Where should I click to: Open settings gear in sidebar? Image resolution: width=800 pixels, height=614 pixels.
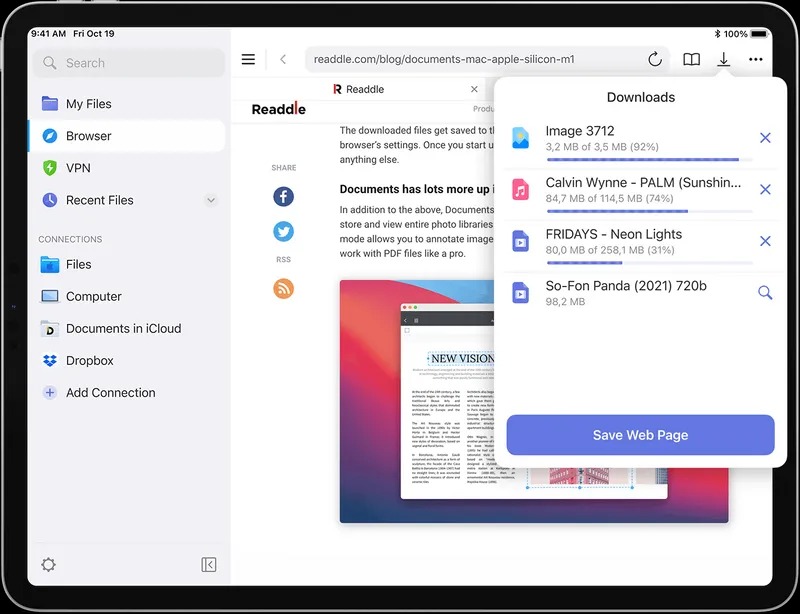pos(48,565)
